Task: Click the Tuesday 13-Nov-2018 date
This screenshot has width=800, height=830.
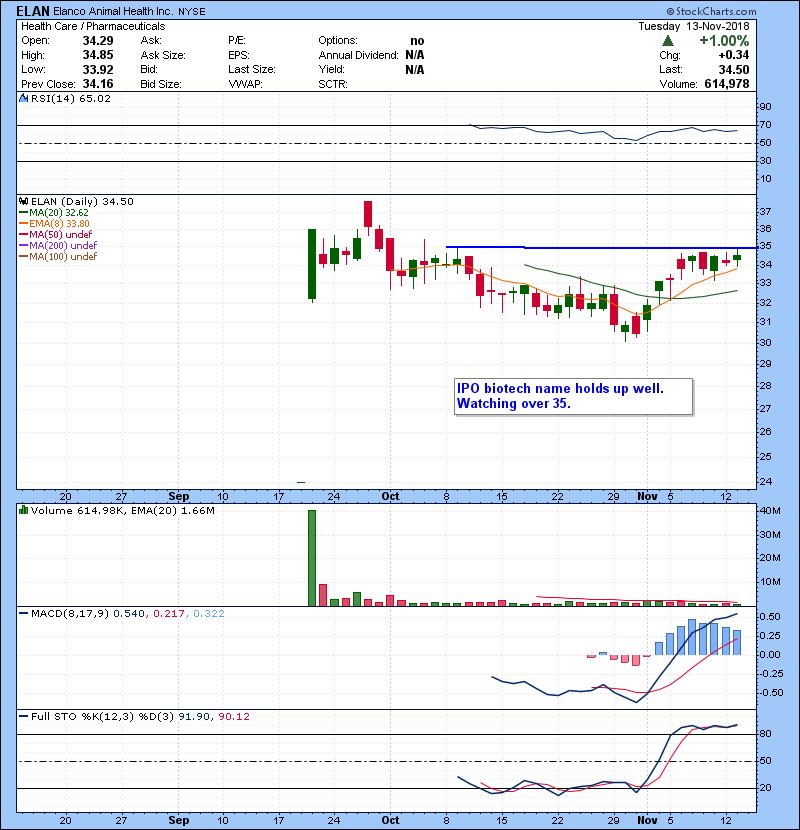Action: point(694,26)
